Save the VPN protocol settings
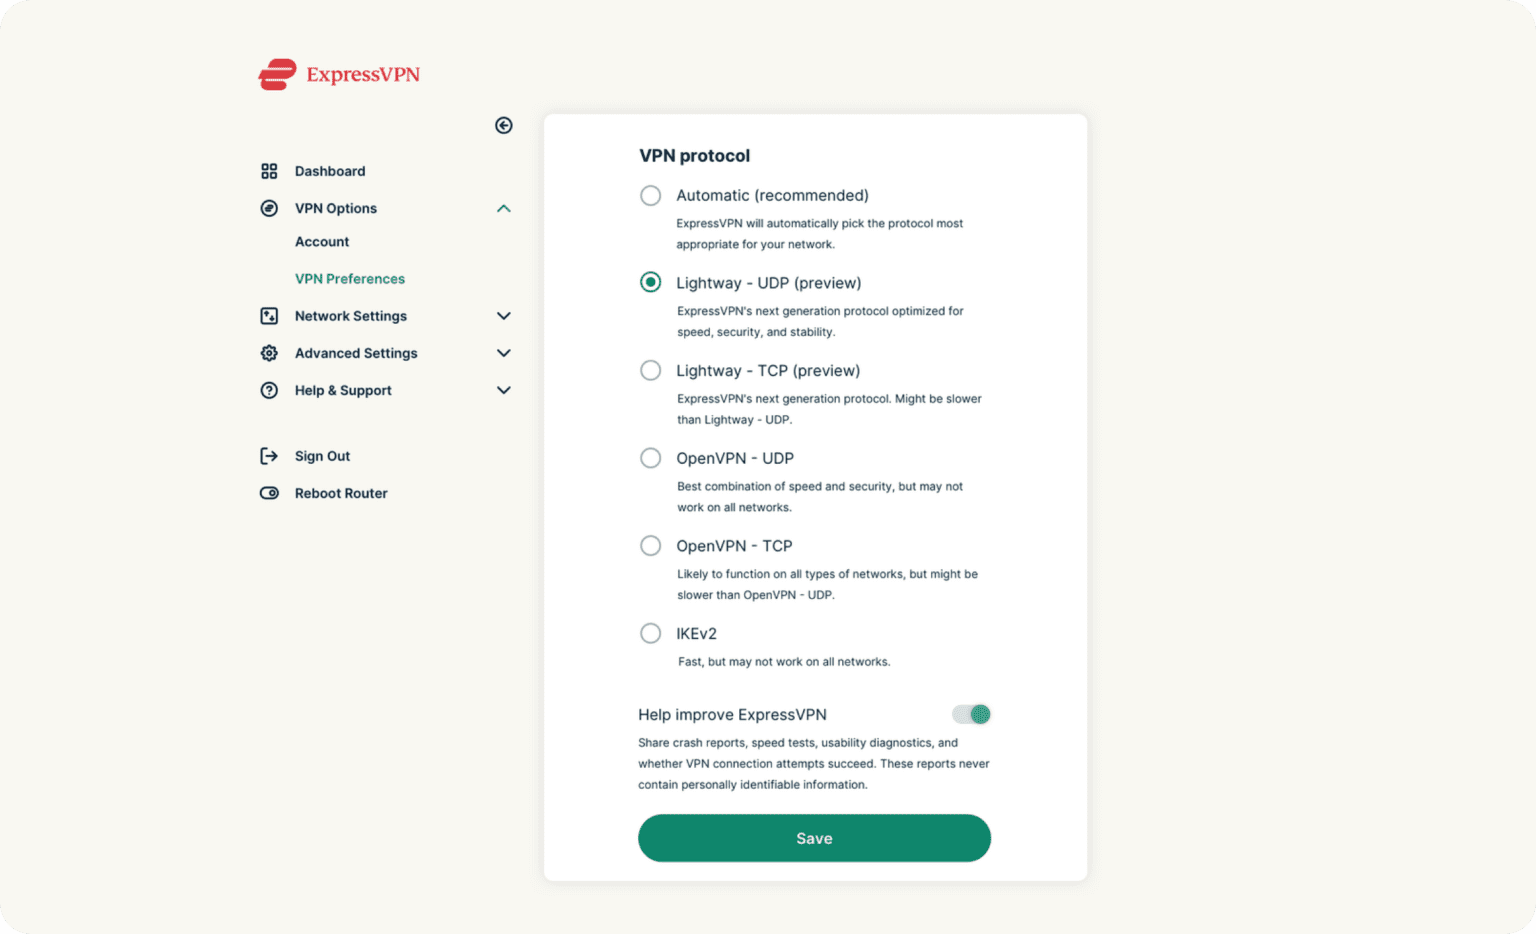The height and width of the screenshot is (934, 1536). tap(813, 838)
